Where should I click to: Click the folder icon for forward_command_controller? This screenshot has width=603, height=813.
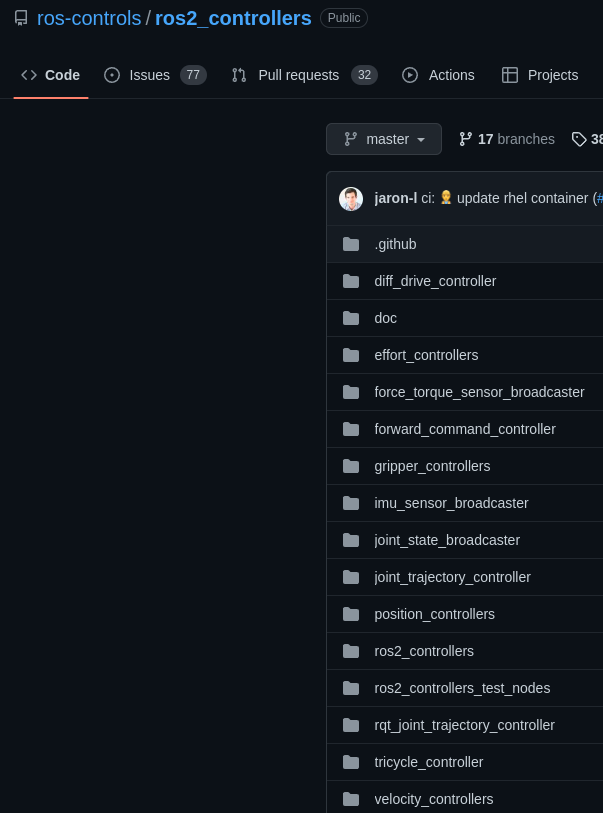point(351,429)
